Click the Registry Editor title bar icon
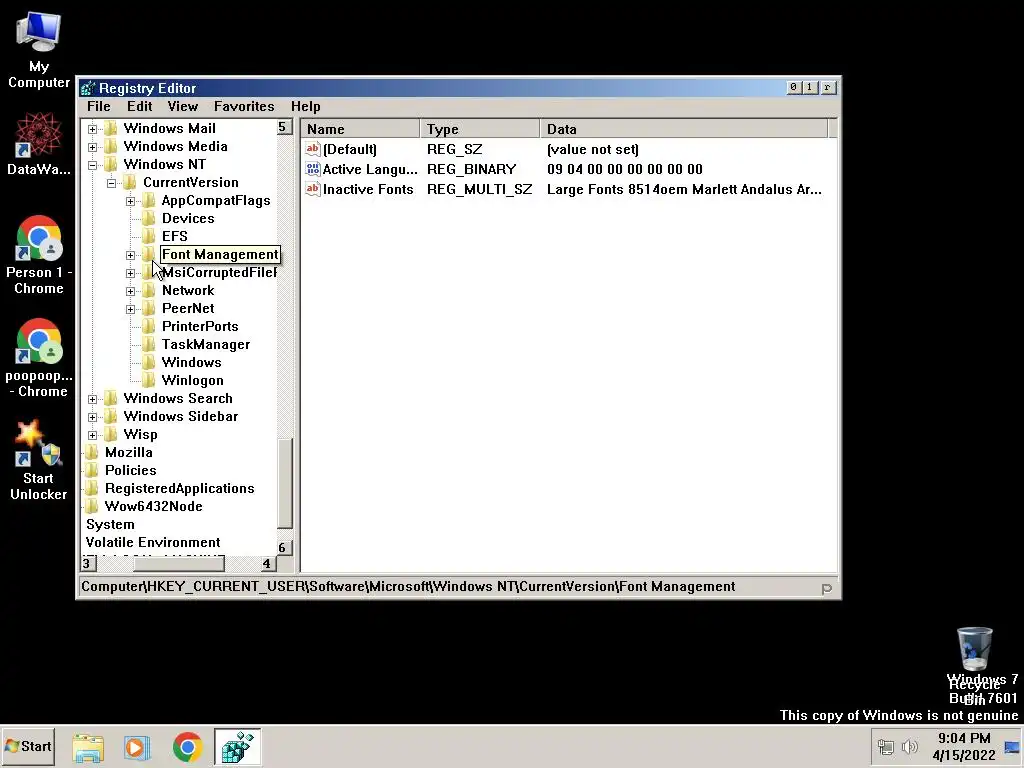 (88, 88)
